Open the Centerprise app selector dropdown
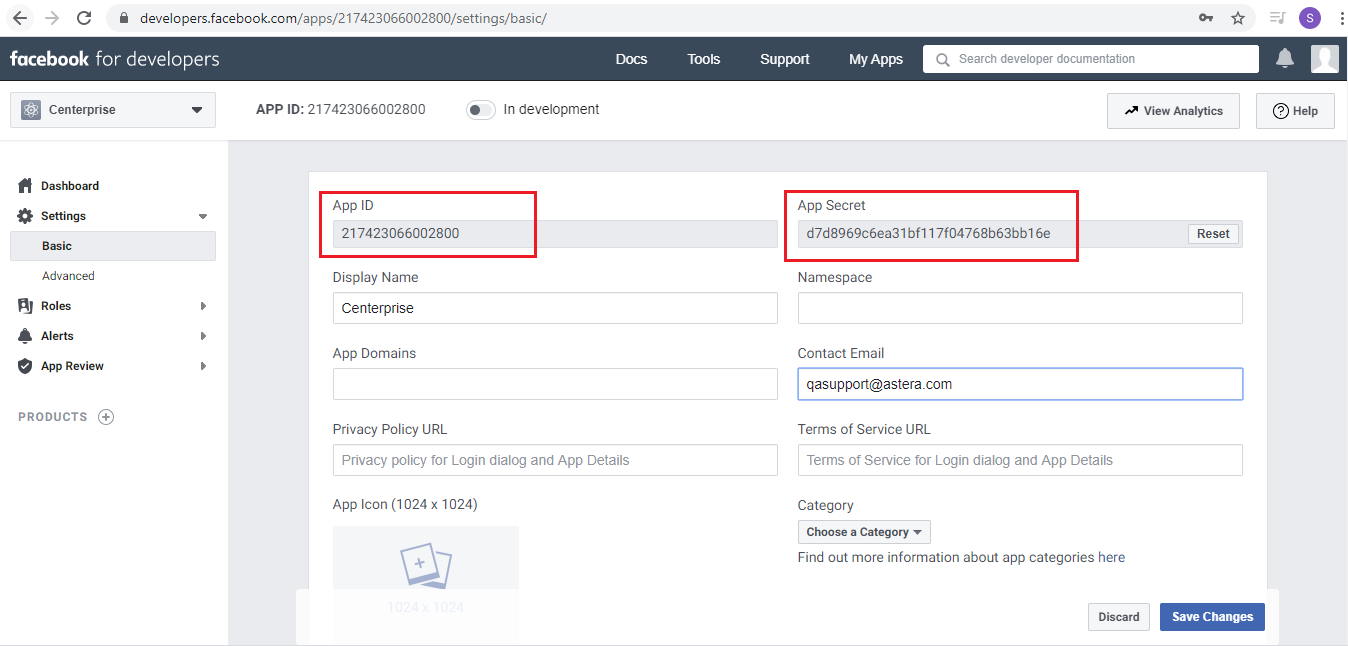This screenshot has width=1348, height=646. click(x=113, y=110)
